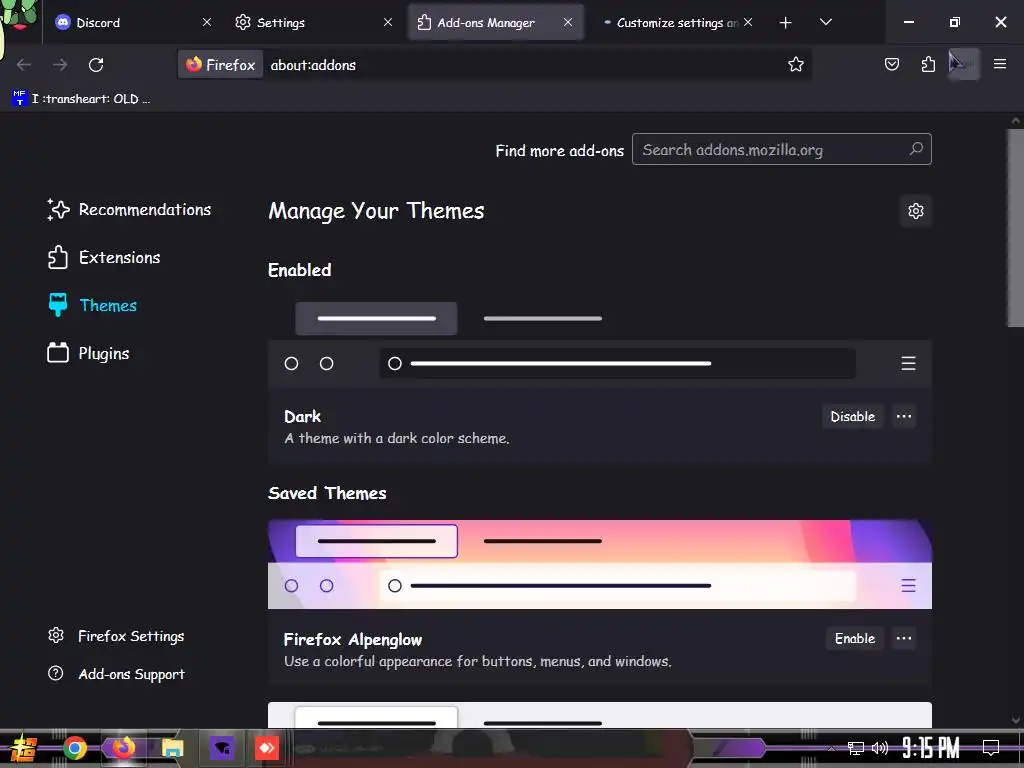Click the Firefox taskbar icon
Viewport: 1024px width, 768px height.
pos(123,748)
